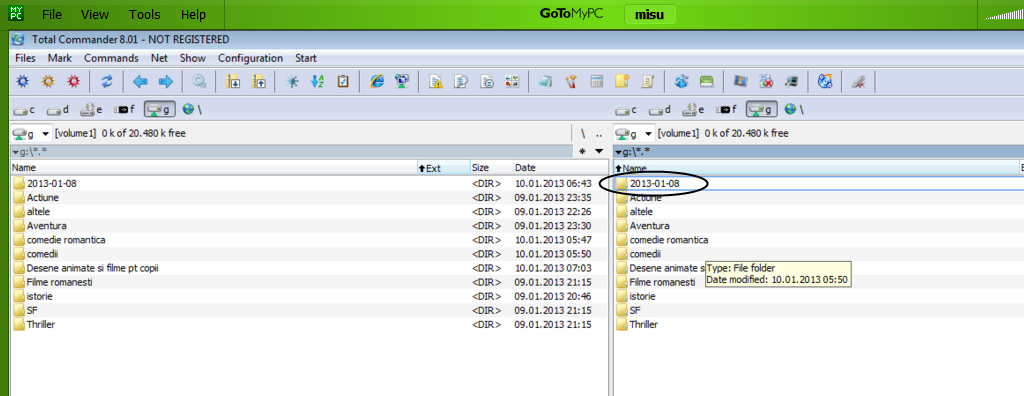Open the calculator toolbar icon
The image size is (1024, 396).
coord(596,82)
